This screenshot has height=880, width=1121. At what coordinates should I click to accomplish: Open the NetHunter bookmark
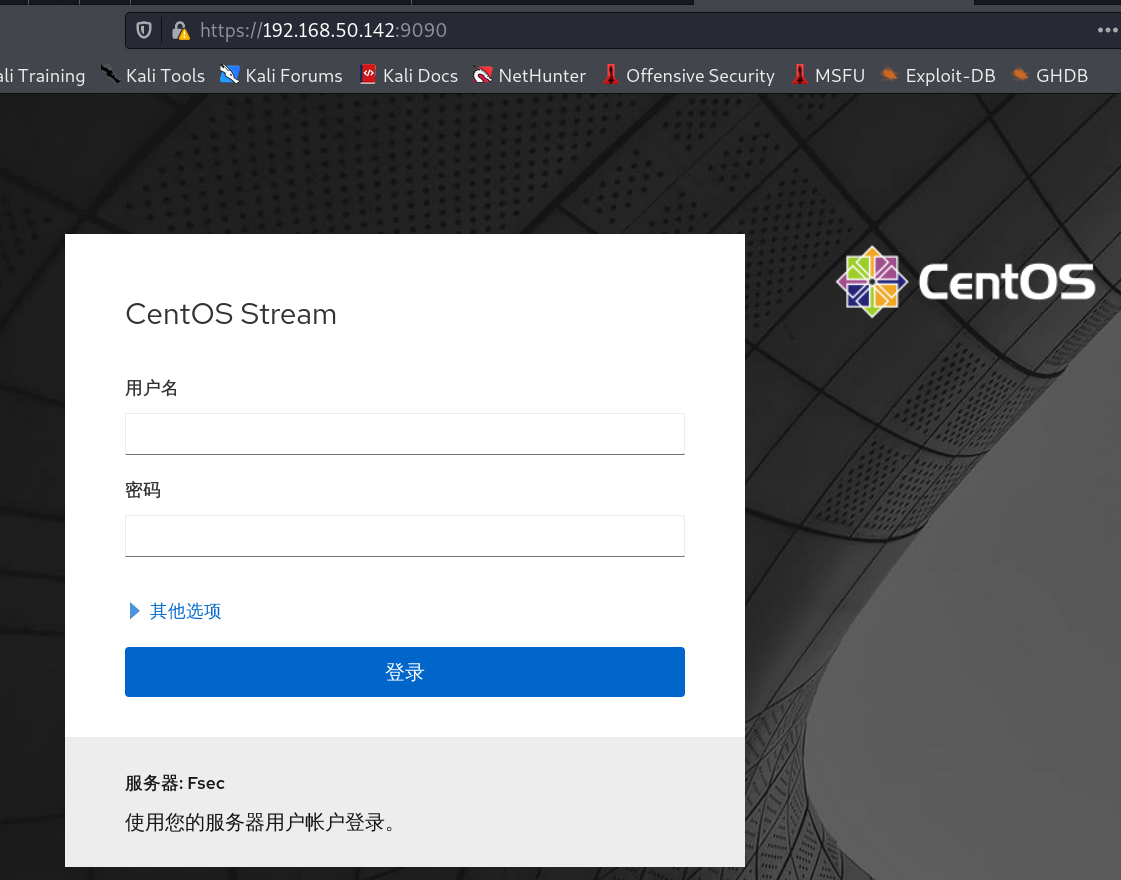click(529, 76)
